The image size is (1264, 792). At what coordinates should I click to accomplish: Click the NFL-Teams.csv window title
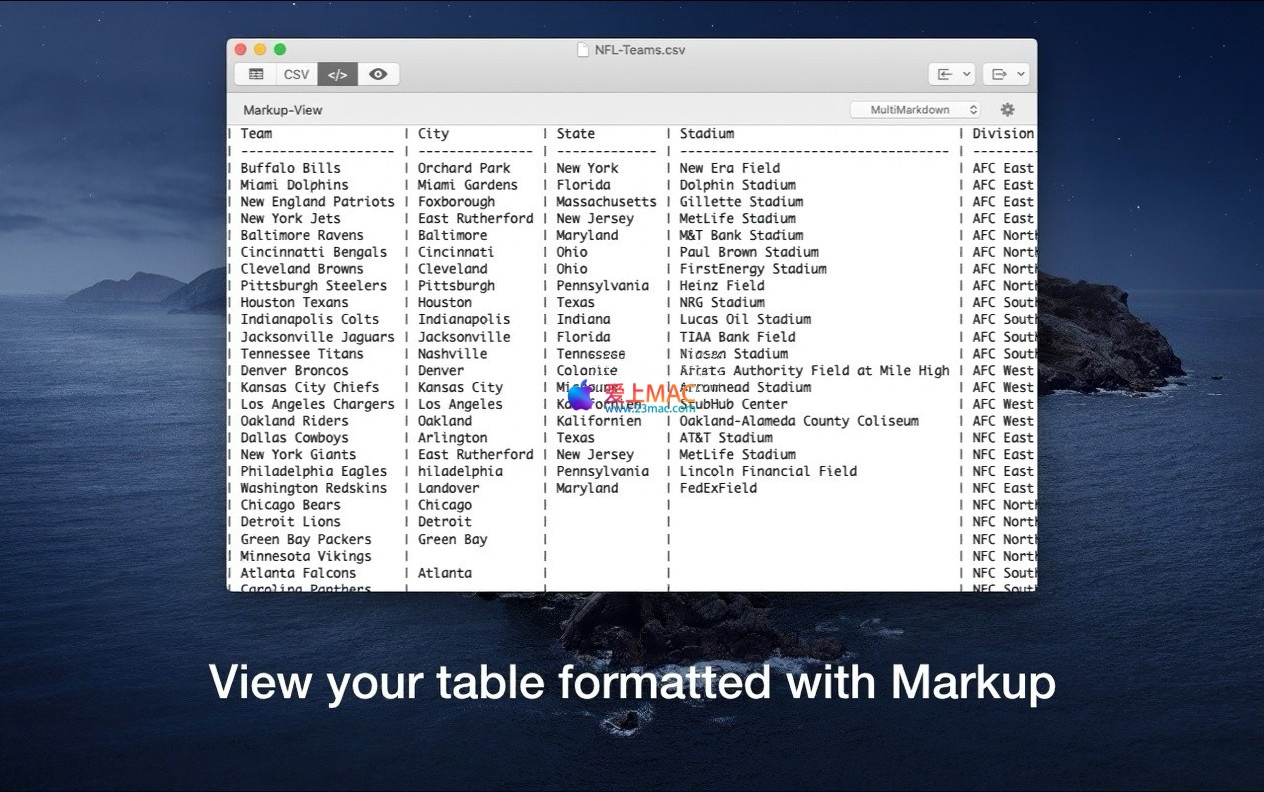tap(640, 50)
